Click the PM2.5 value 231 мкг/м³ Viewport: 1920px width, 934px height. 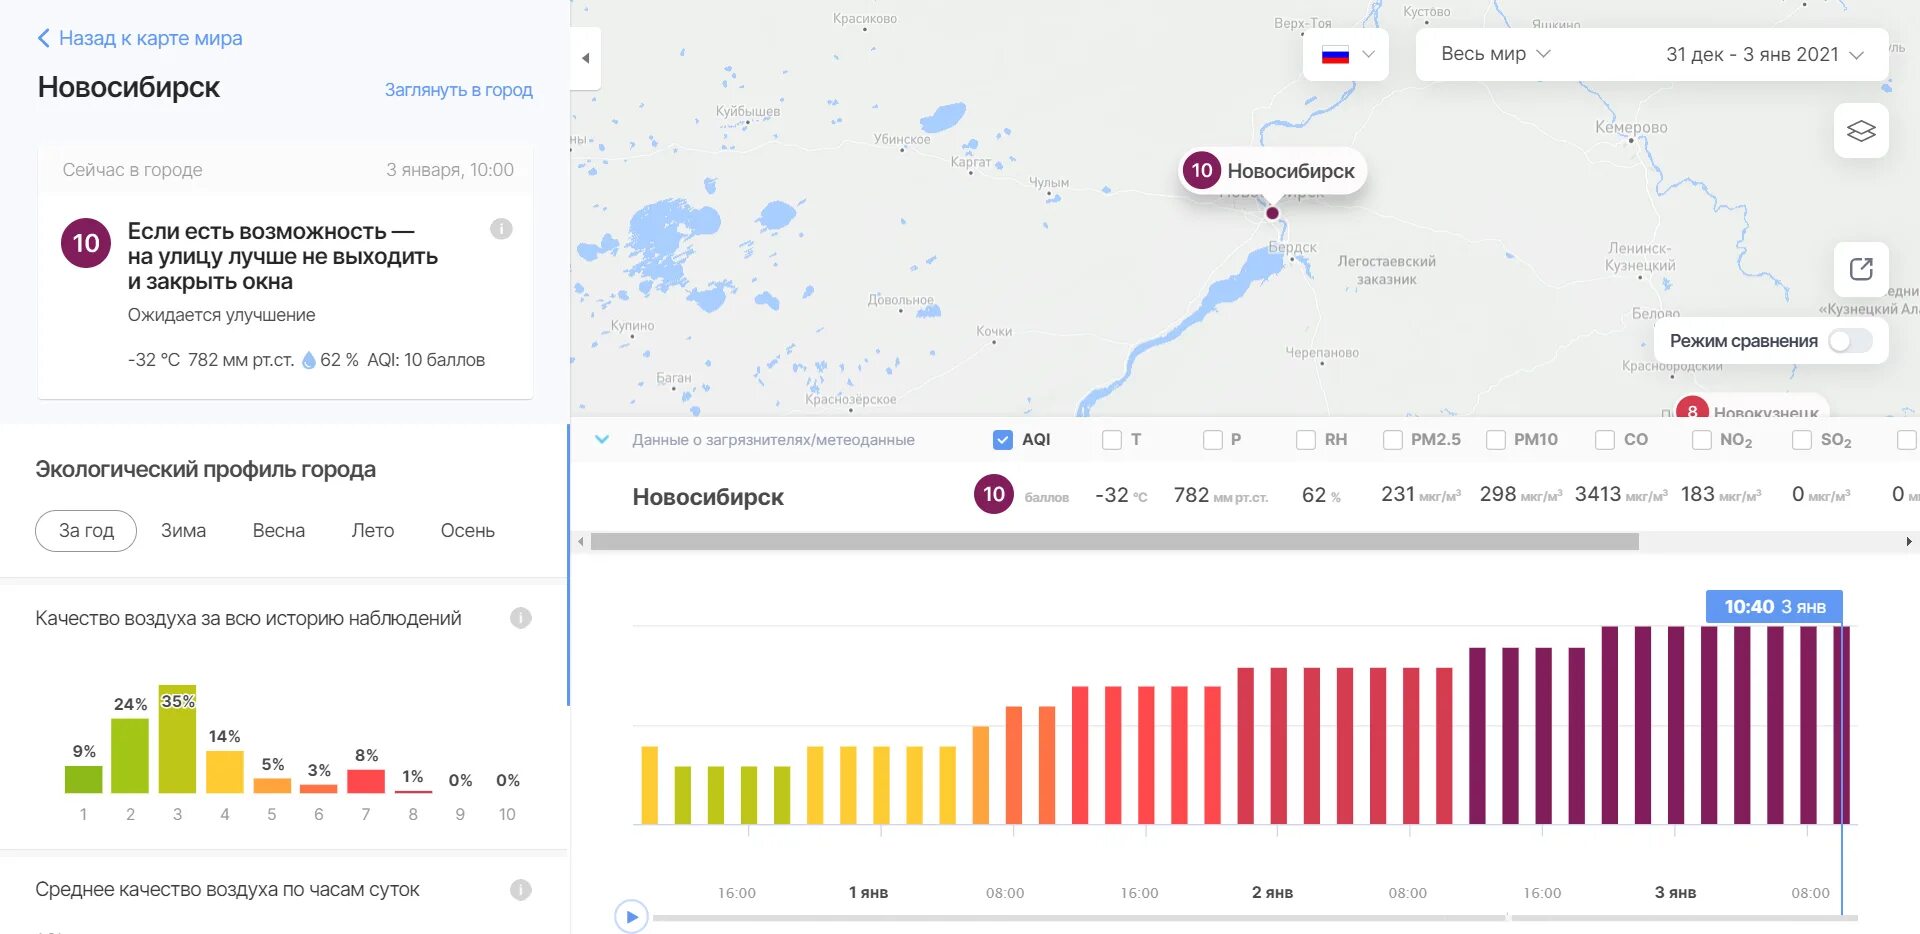(x=1420, y=495)
